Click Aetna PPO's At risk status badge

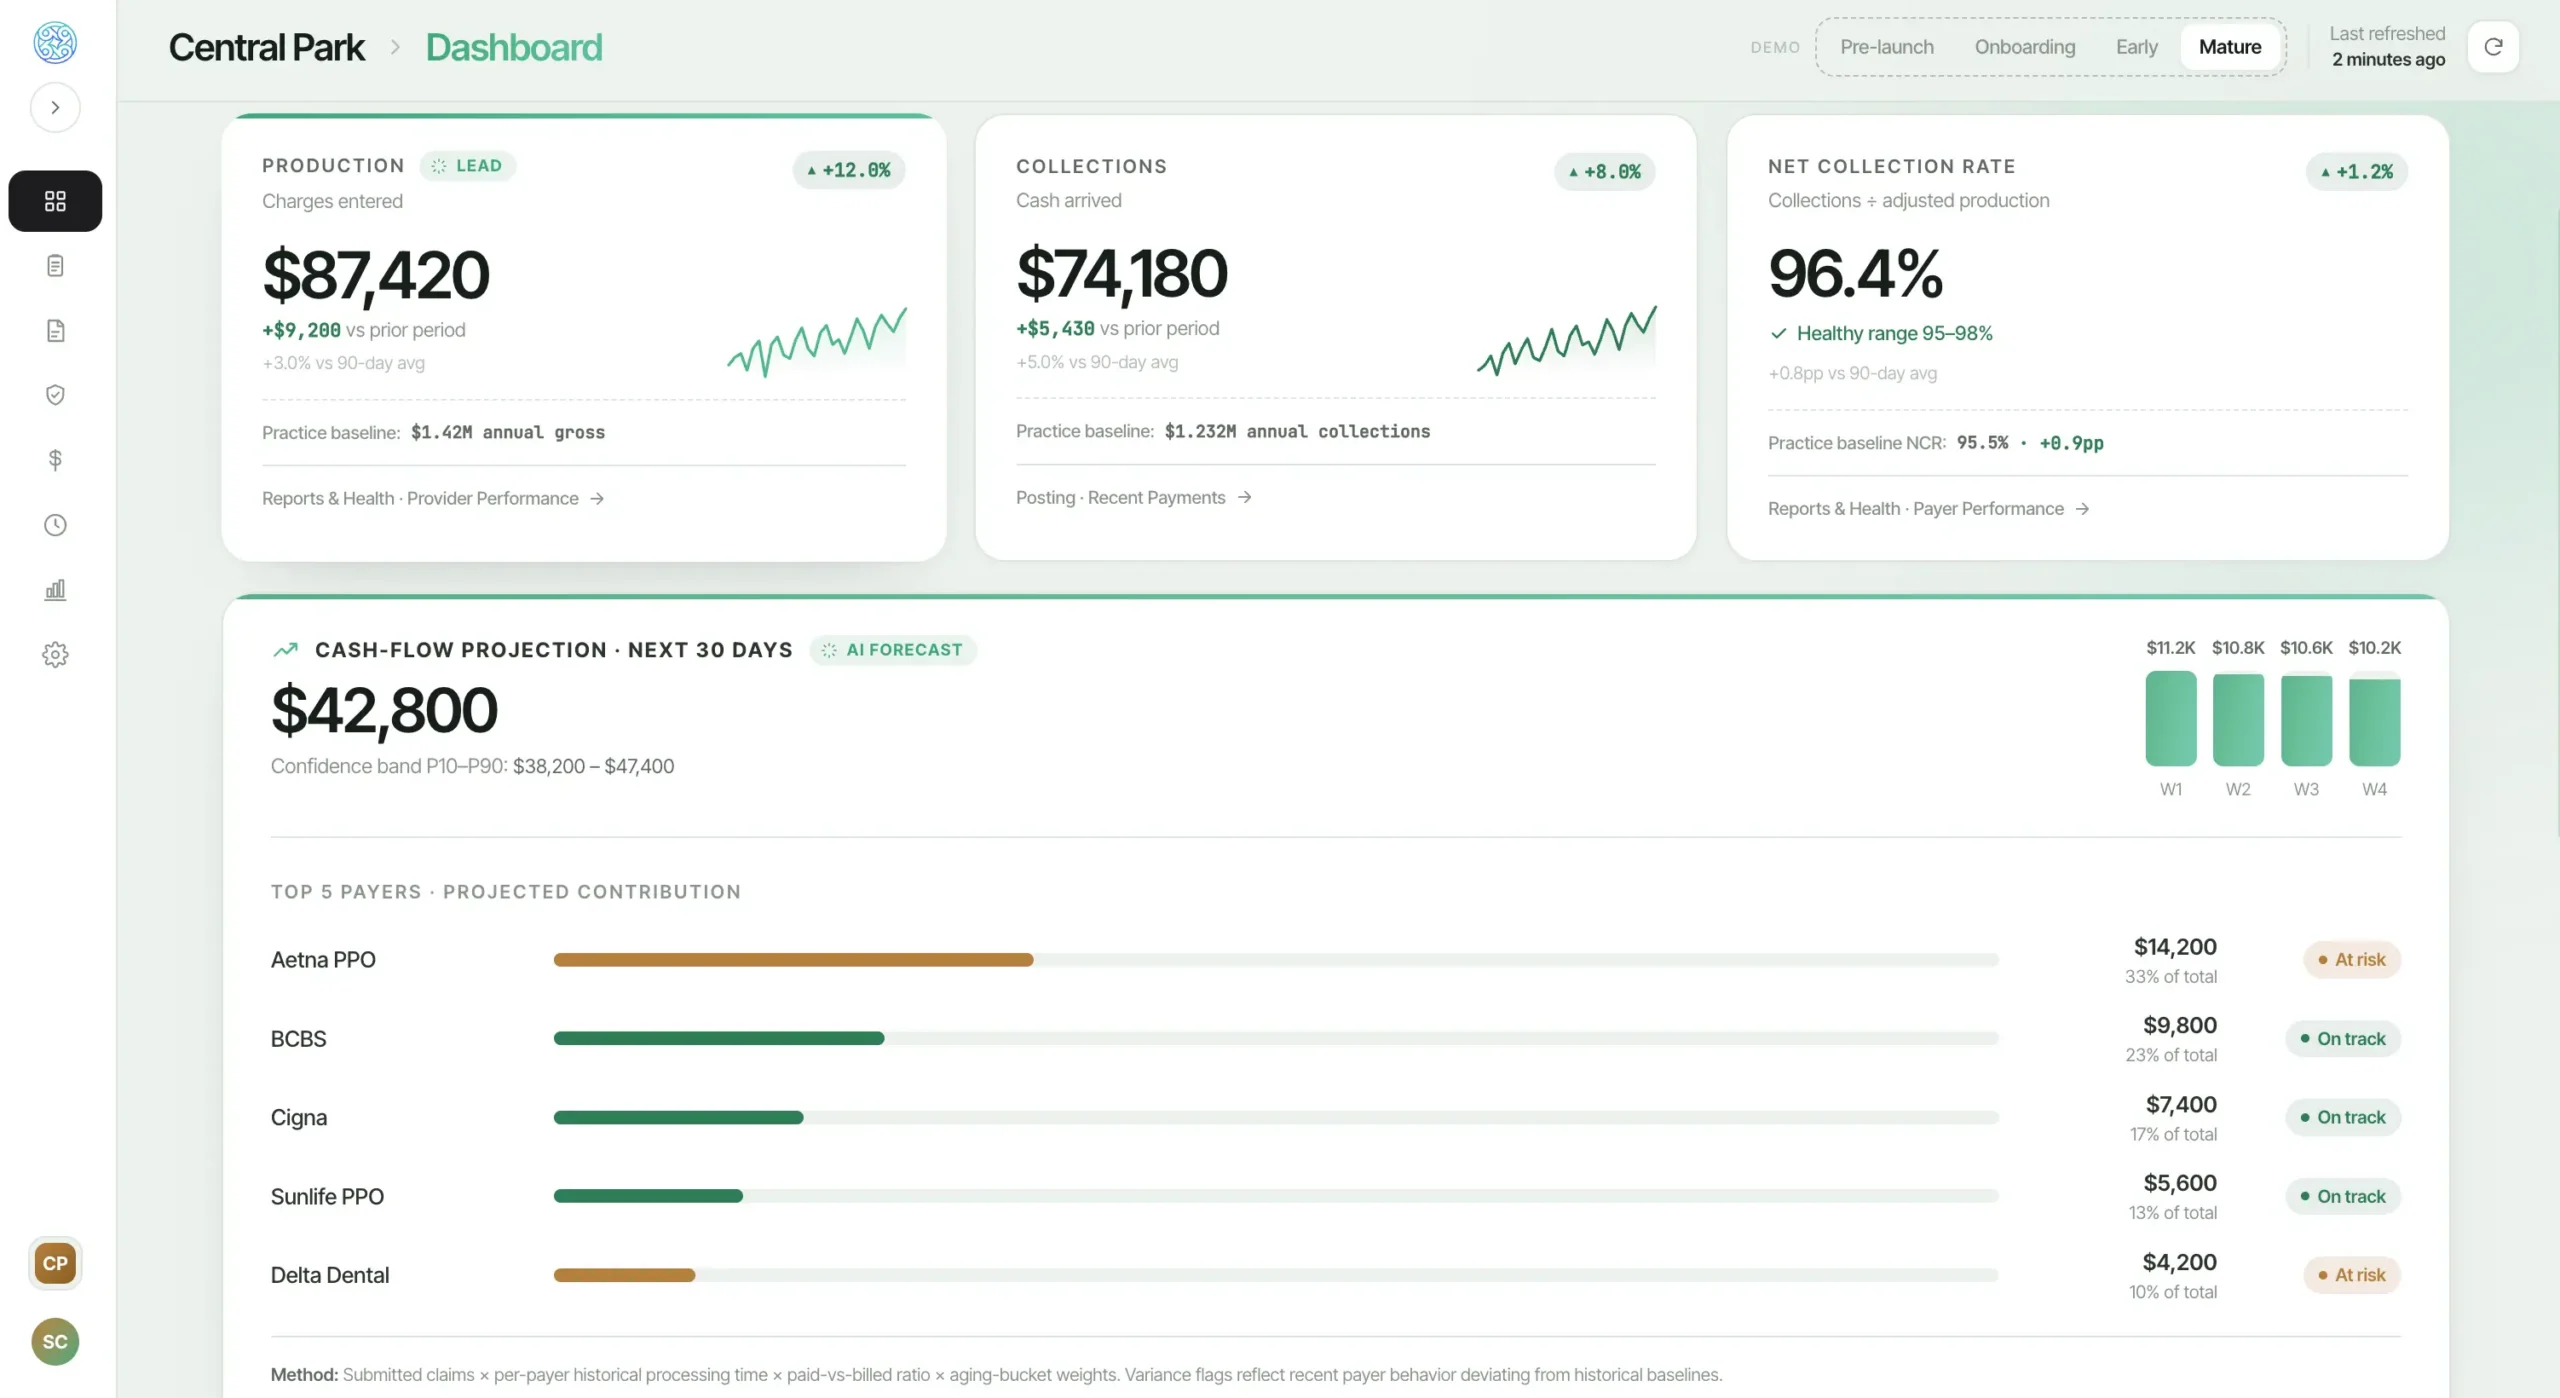2352,960
